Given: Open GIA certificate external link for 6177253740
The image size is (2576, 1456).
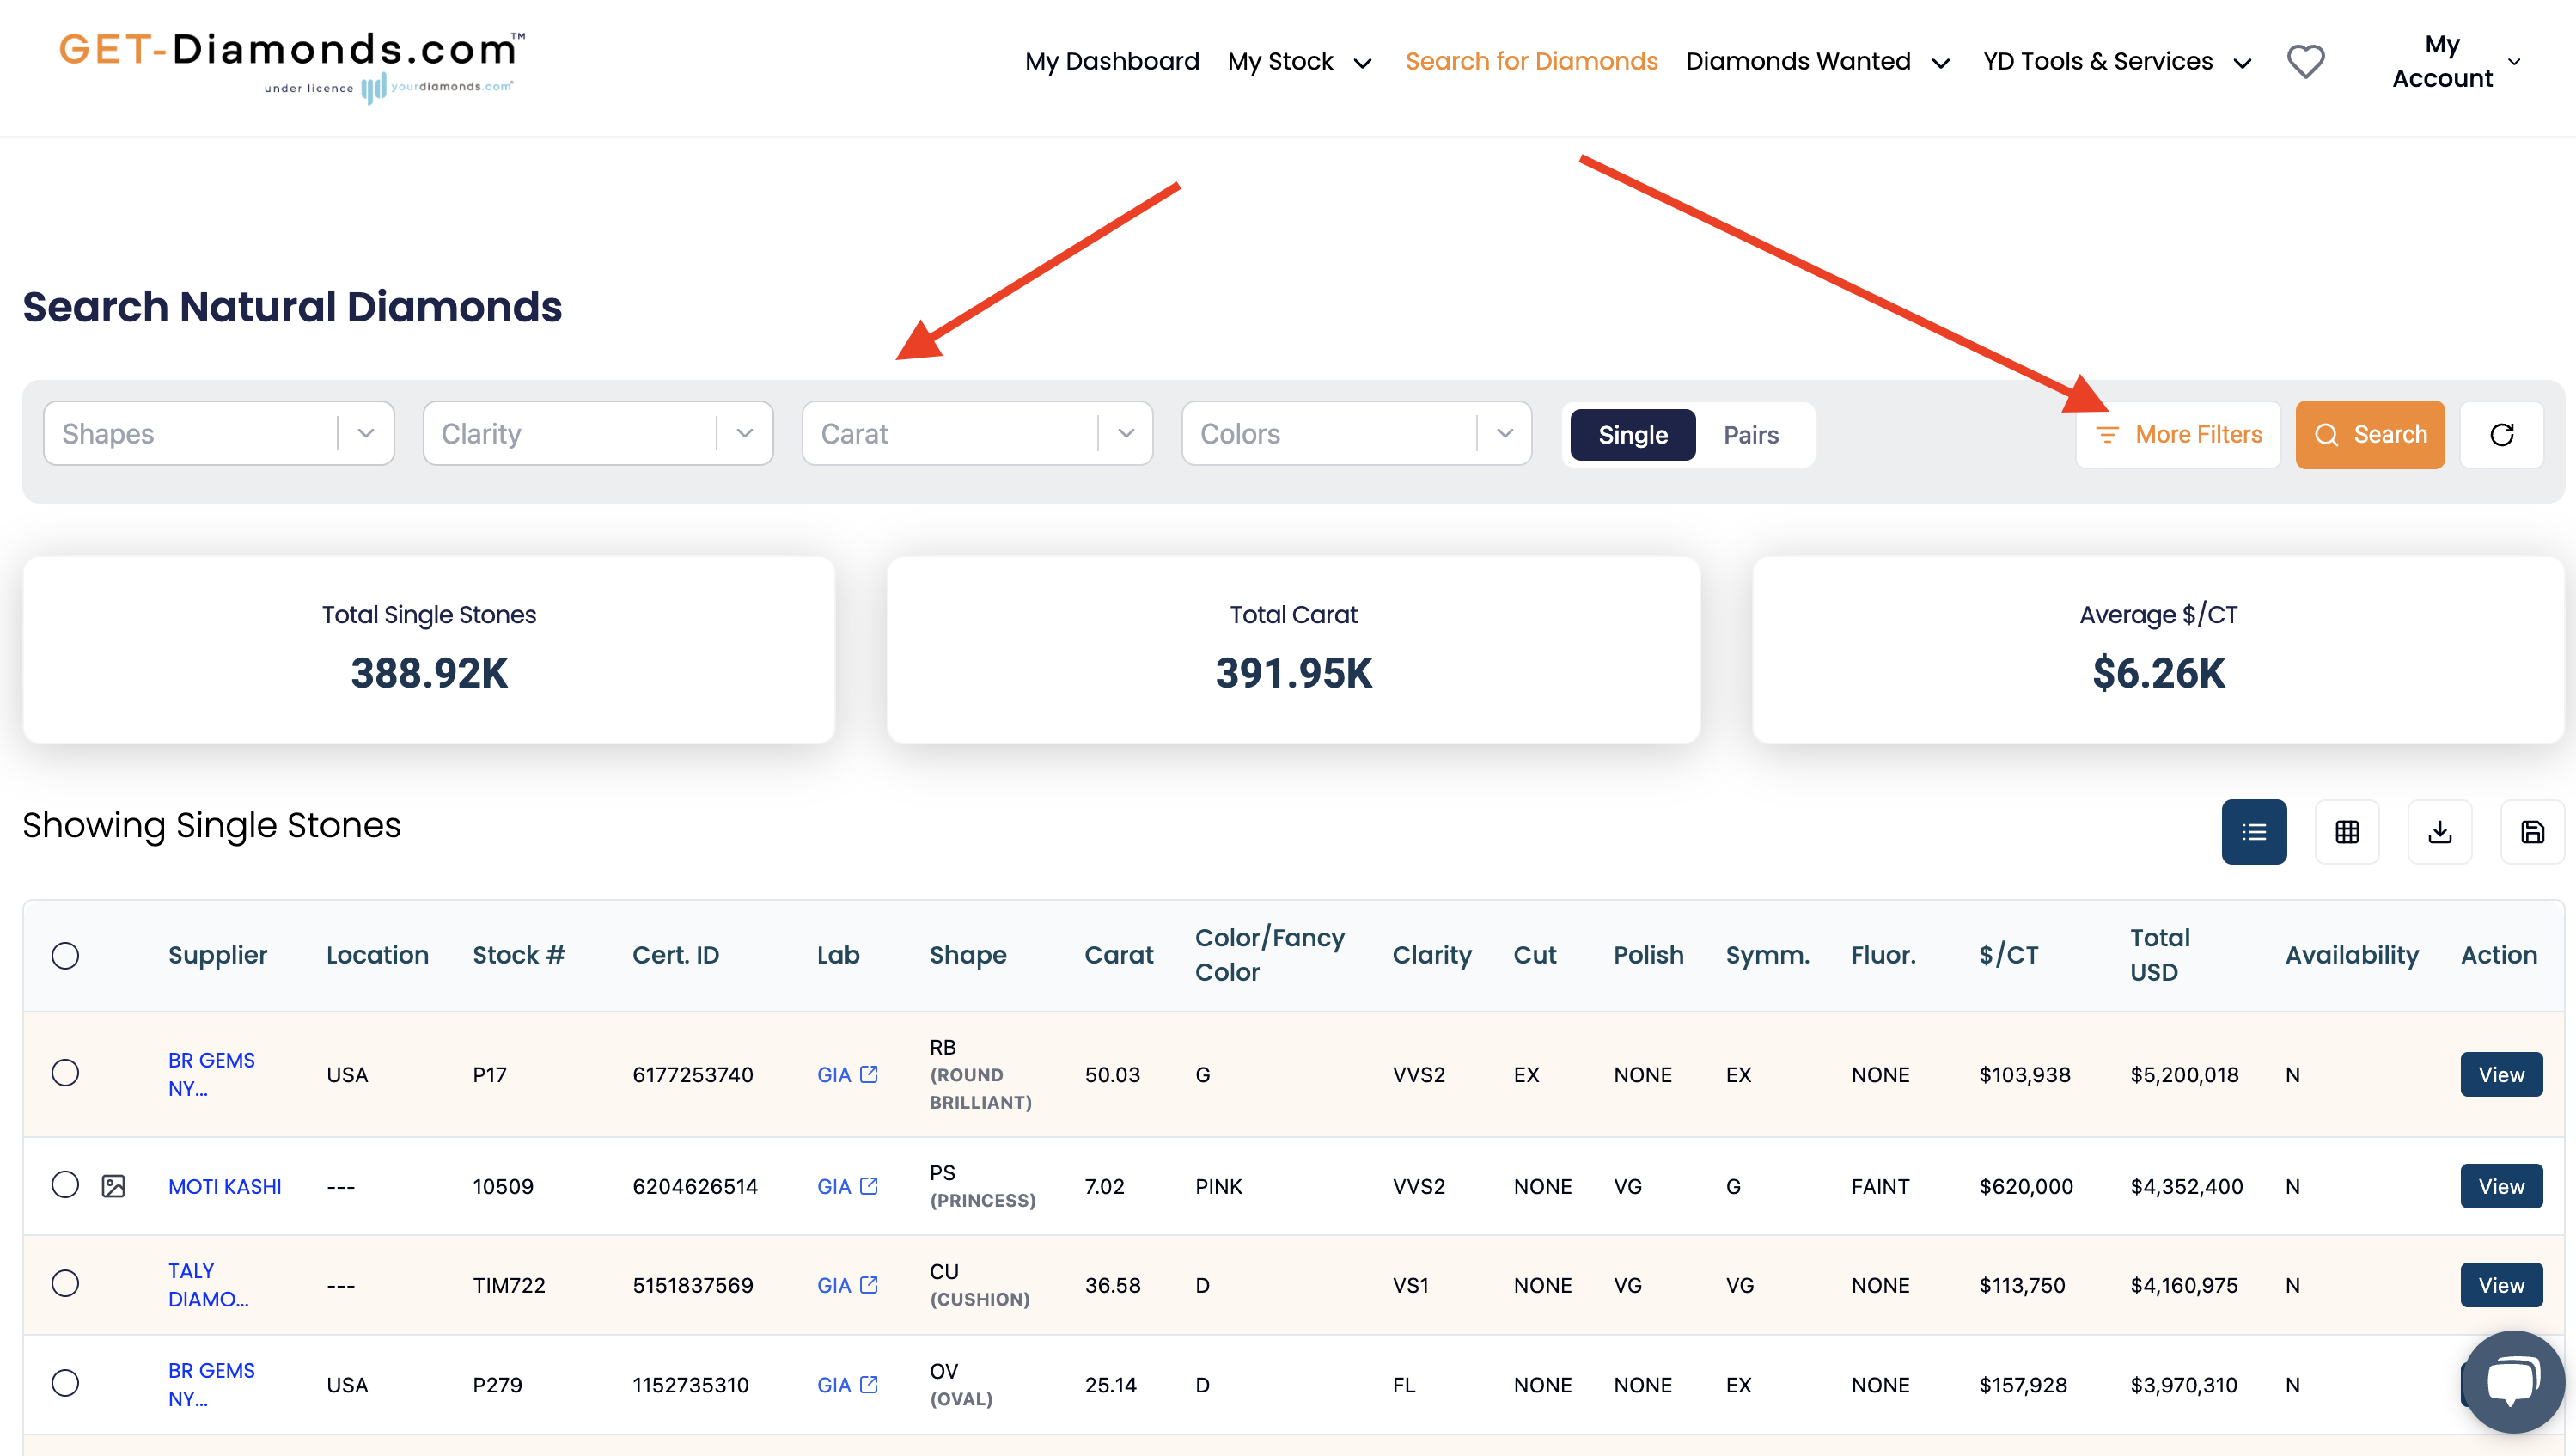Looking at the screenshot, I should [x=869, y=1074].
